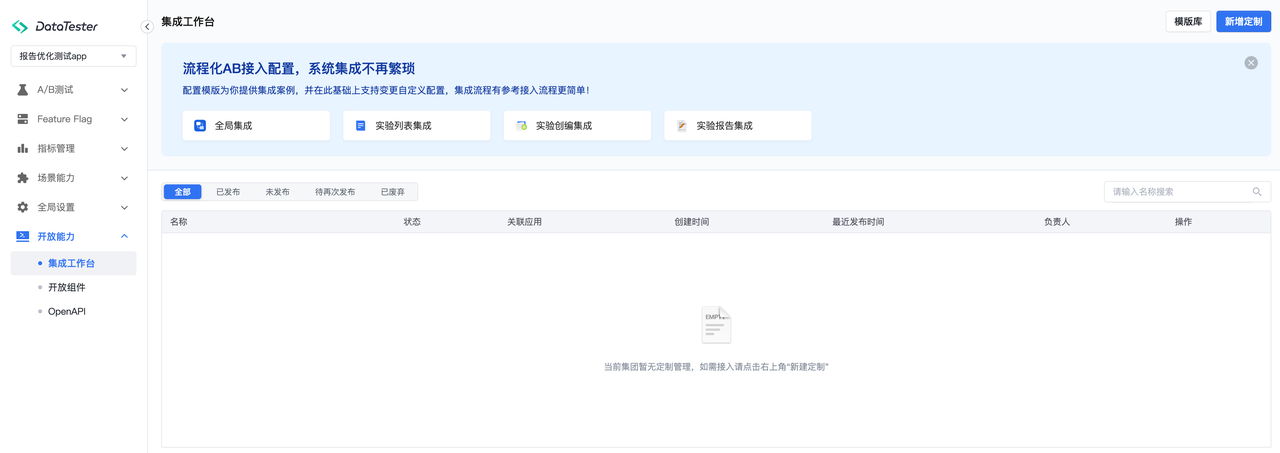This screenshot has height=453, width=1280.
Task: Click the 场景能力 menu label
Action: pos(56,178)
